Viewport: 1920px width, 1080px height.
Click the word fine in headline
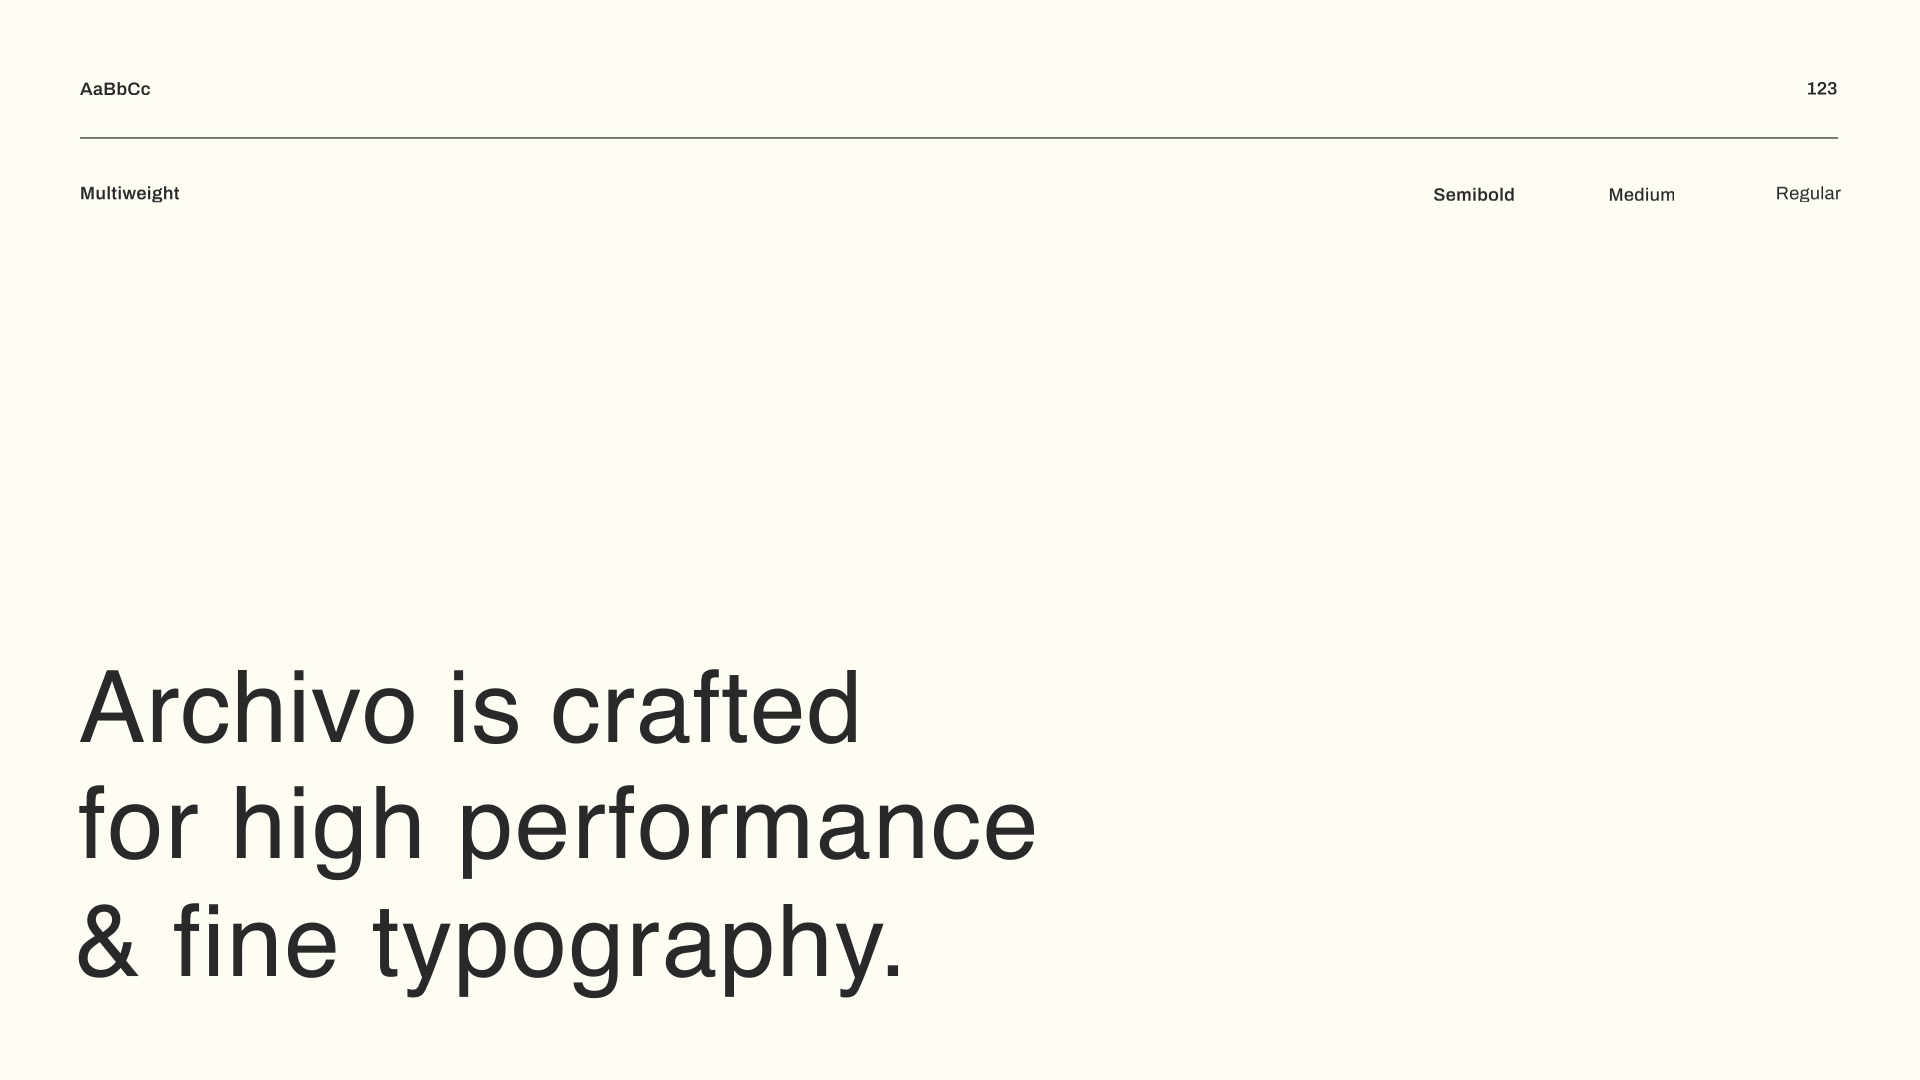pos(256,942)
